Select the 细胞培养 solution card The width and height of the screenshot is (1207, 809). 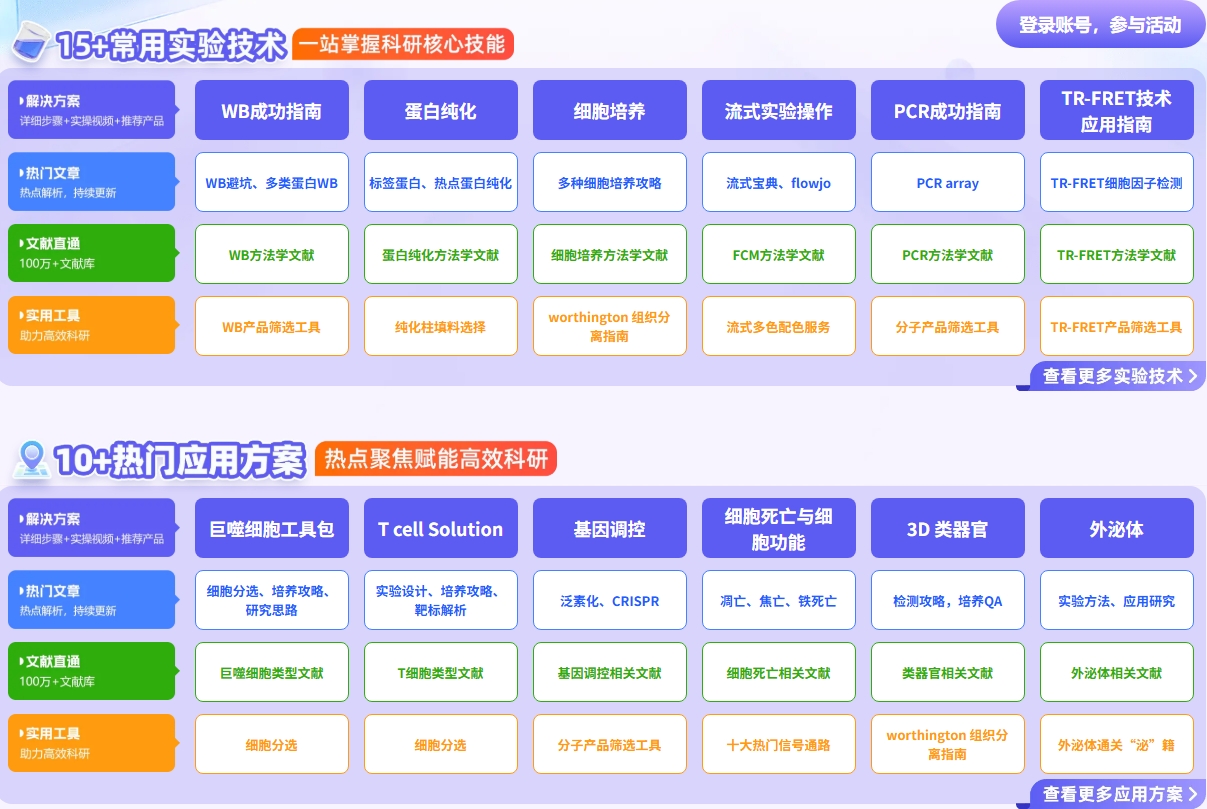(610, 110)
